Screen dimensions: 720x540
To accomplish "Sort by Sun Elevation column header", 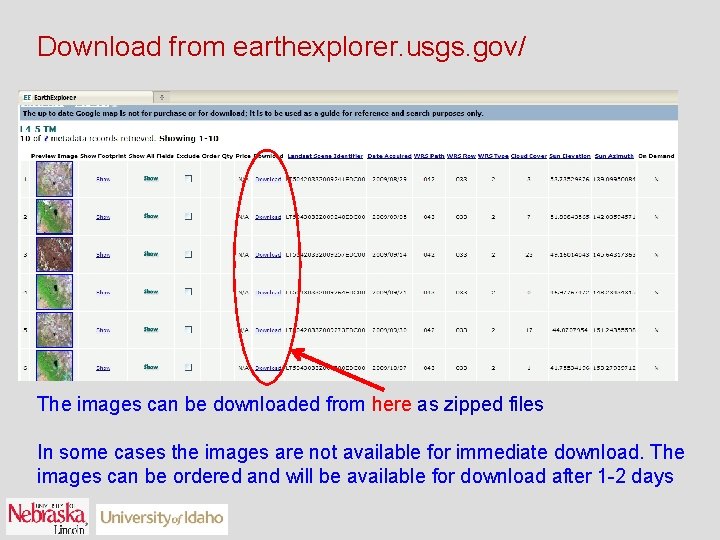I will tap(570, 156).
